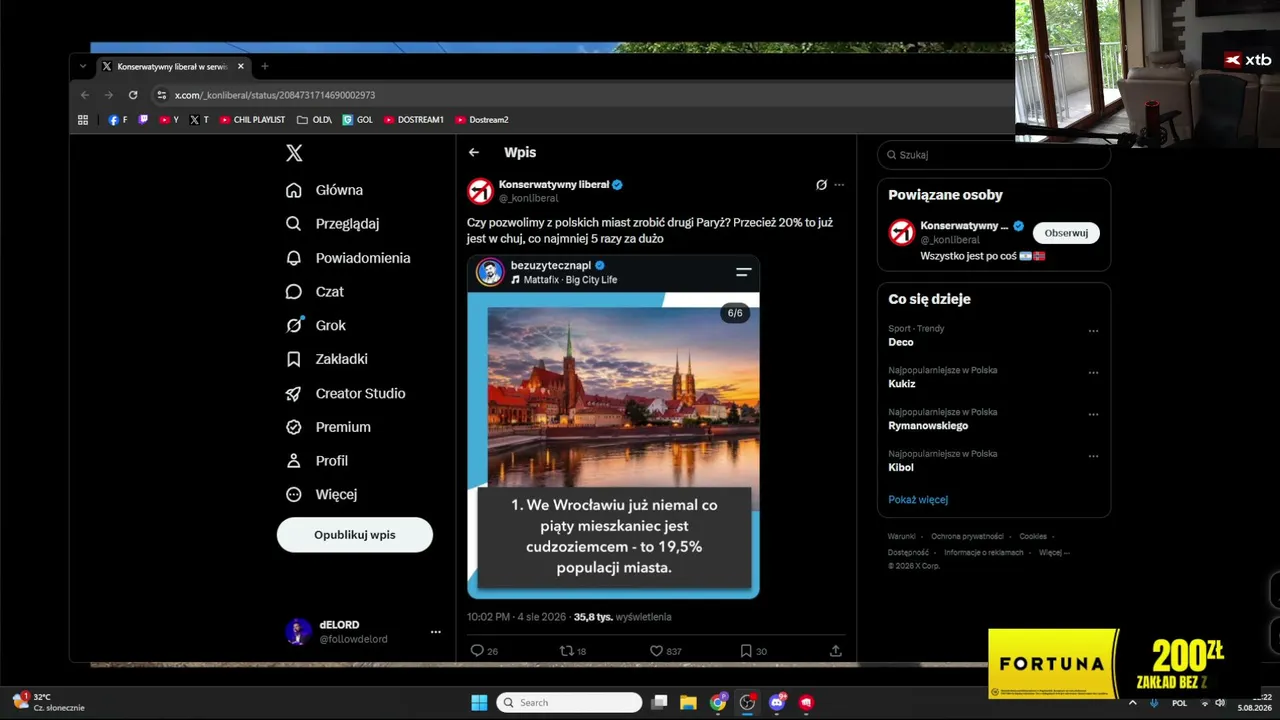Open the post's more options menu
Image resolution: width=1280 pixels, height=720 pixels.
click(x=839, y=185)
